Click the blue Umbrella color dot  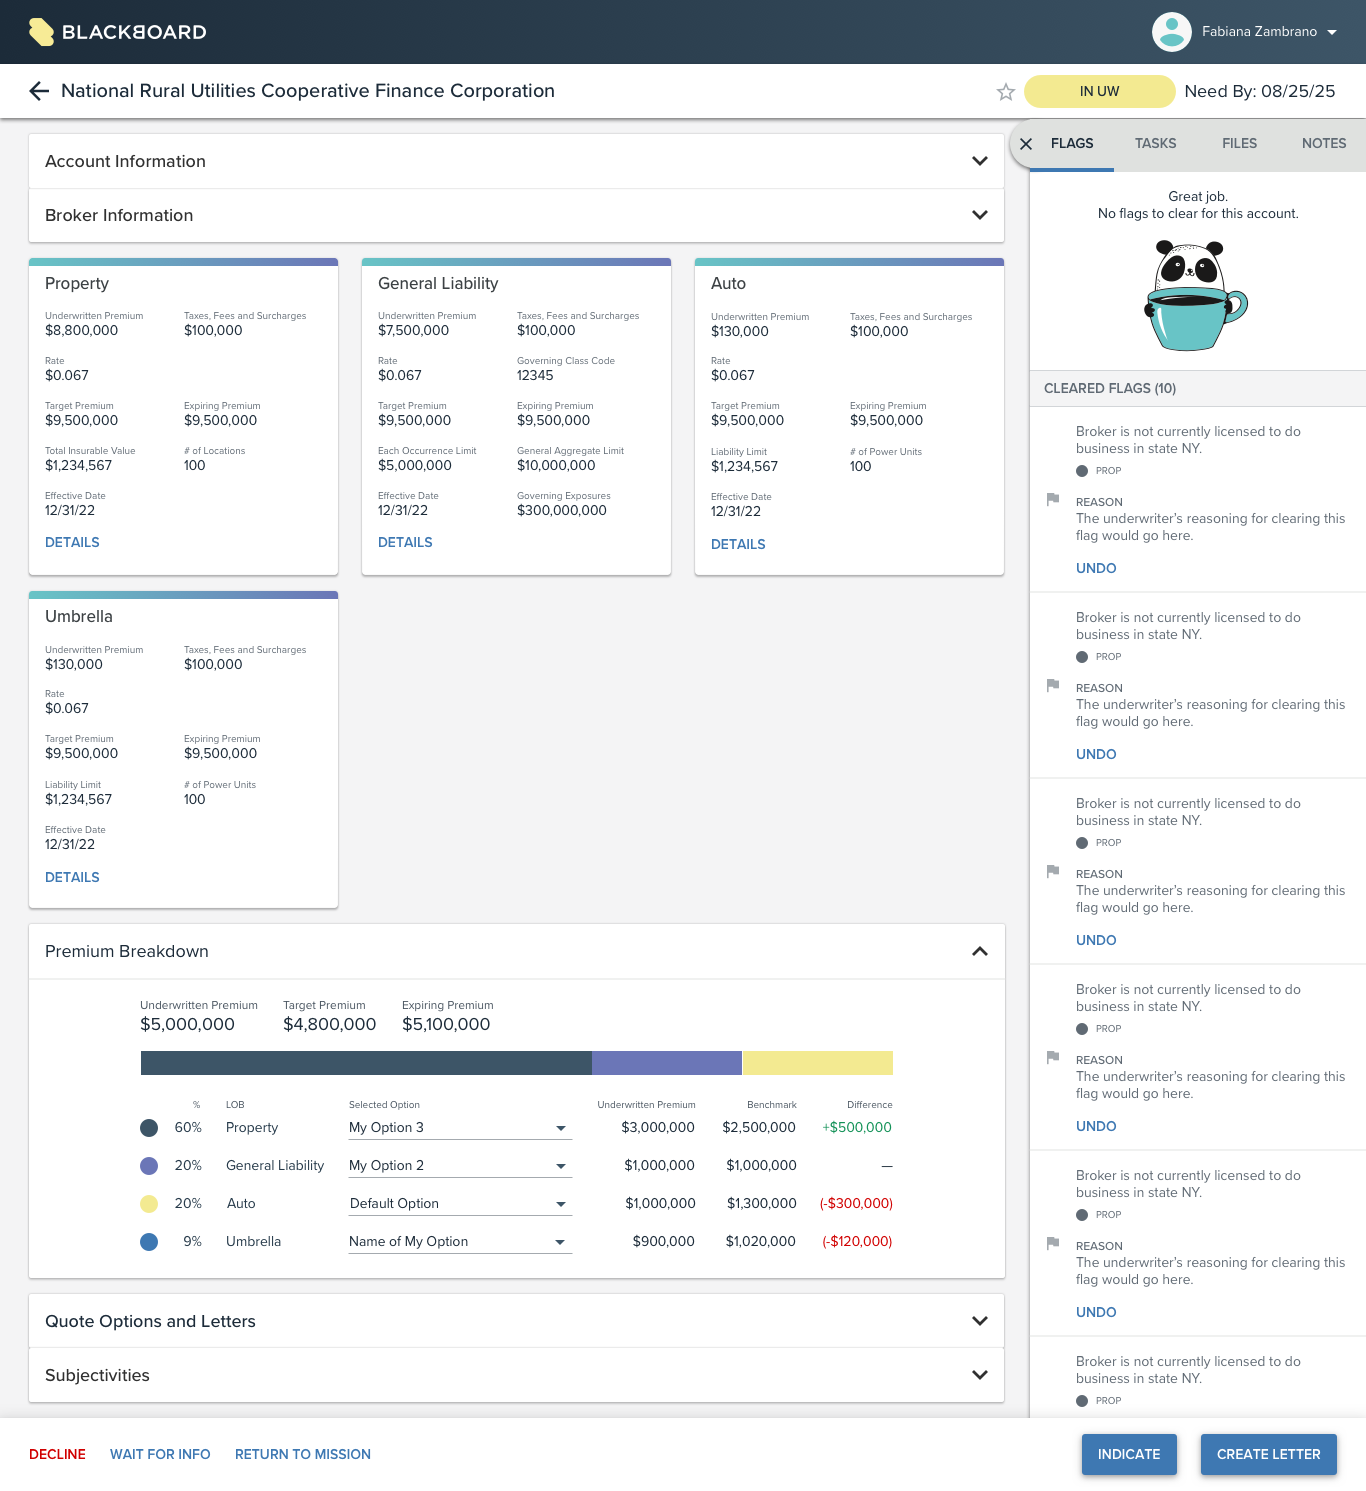click(149, 1242)
